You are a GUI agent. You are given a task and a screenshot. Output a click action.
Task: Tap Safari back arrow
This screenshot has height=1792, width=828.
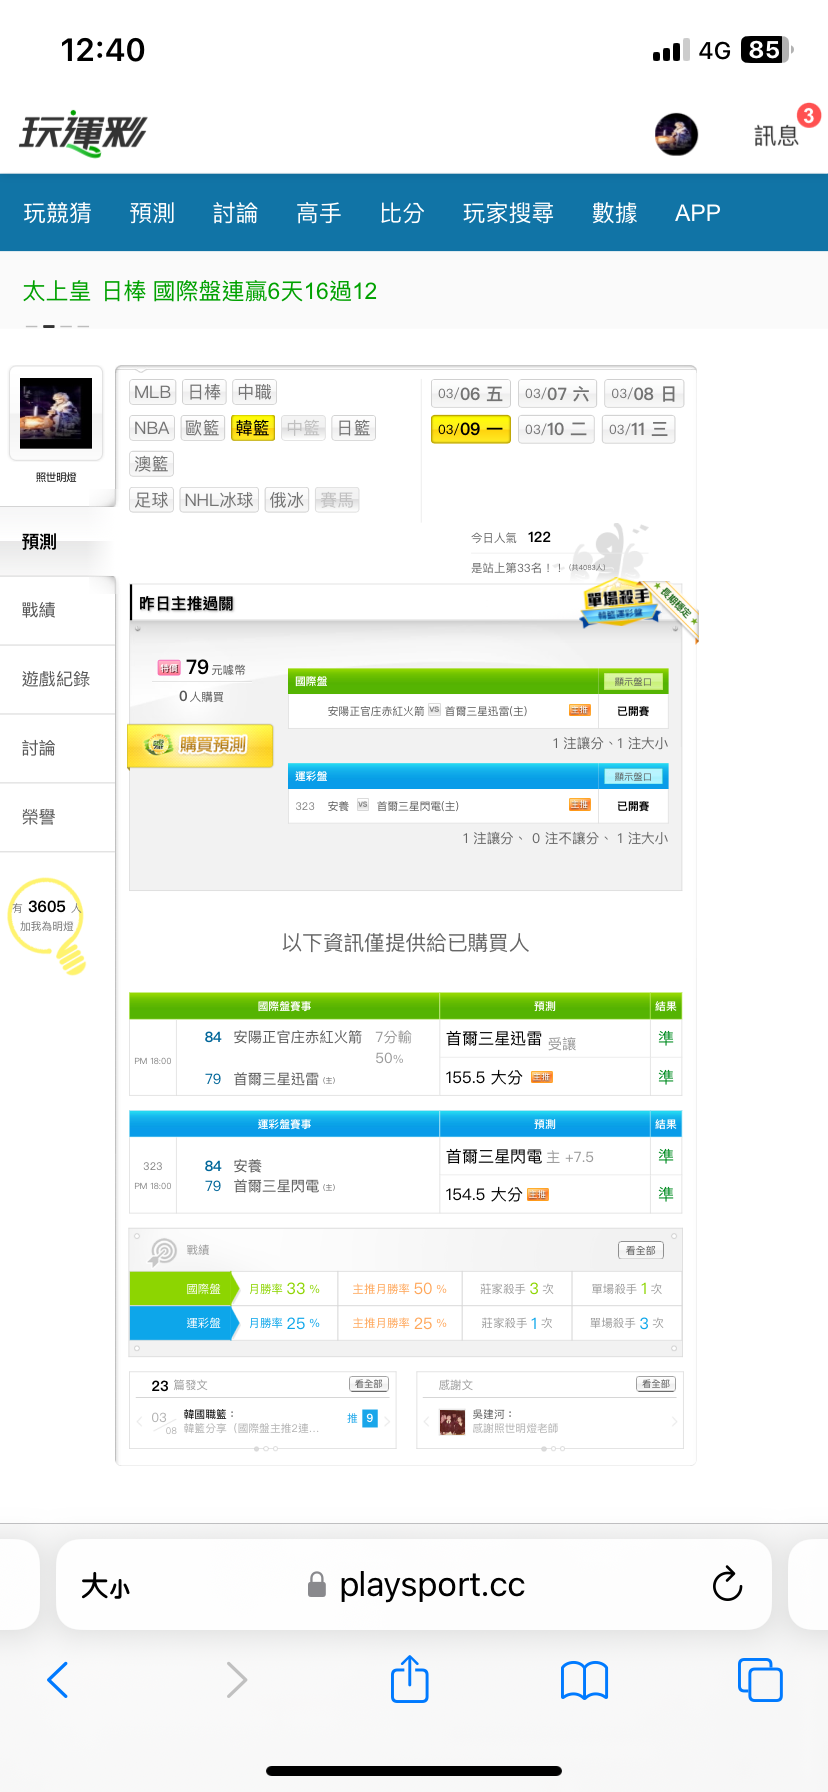[58, 1680]
